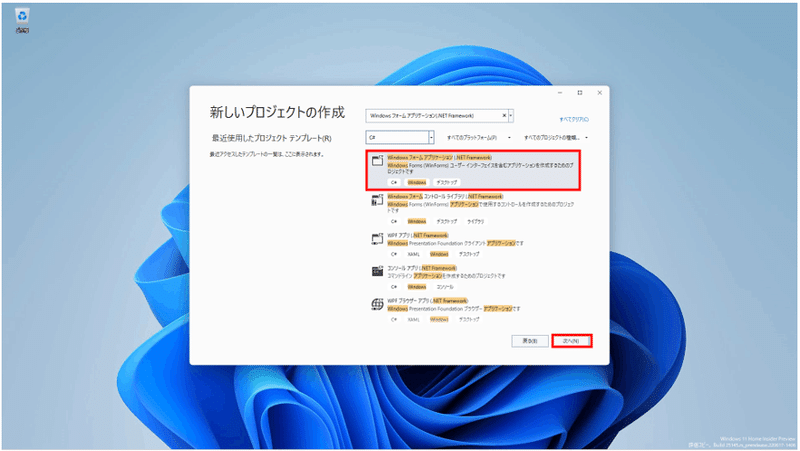Select Windows フォーム コントロール ライブラリ title
The image size is (800, 451).
445,196
